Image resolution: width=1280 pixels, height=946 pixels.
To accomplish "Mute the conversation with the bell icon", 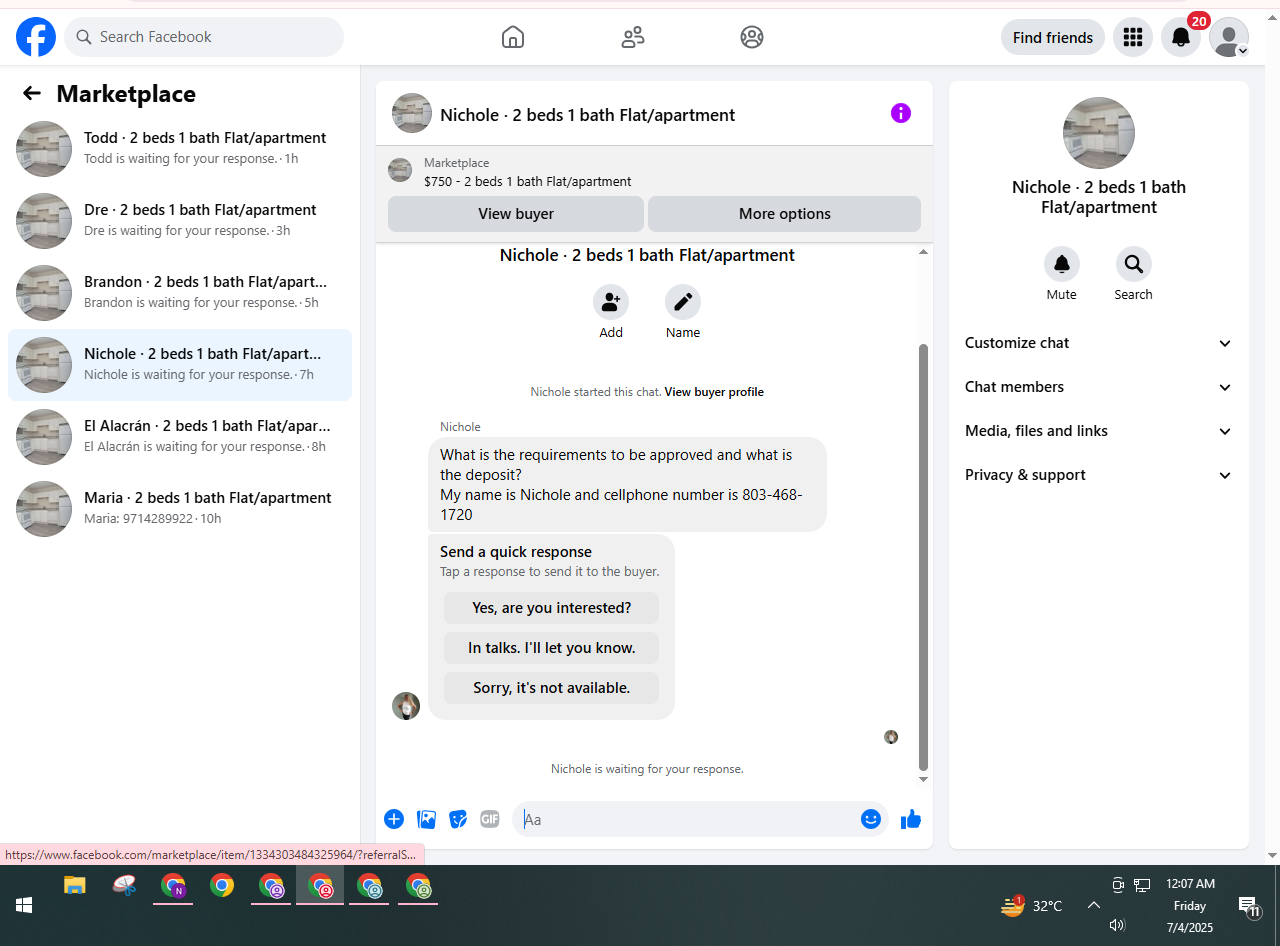I will (x=1062, y=264).
